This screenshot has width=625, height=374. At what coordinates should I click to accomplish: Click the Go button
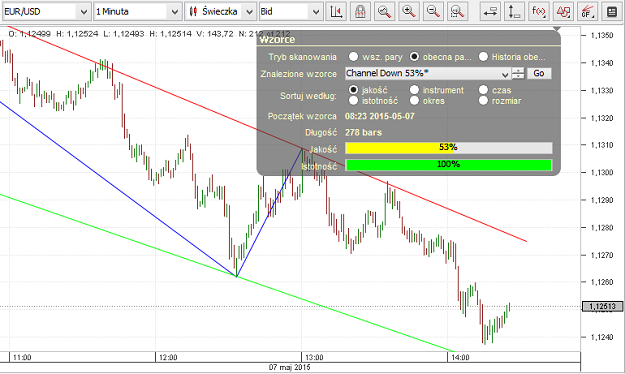(x=539, y=73)
